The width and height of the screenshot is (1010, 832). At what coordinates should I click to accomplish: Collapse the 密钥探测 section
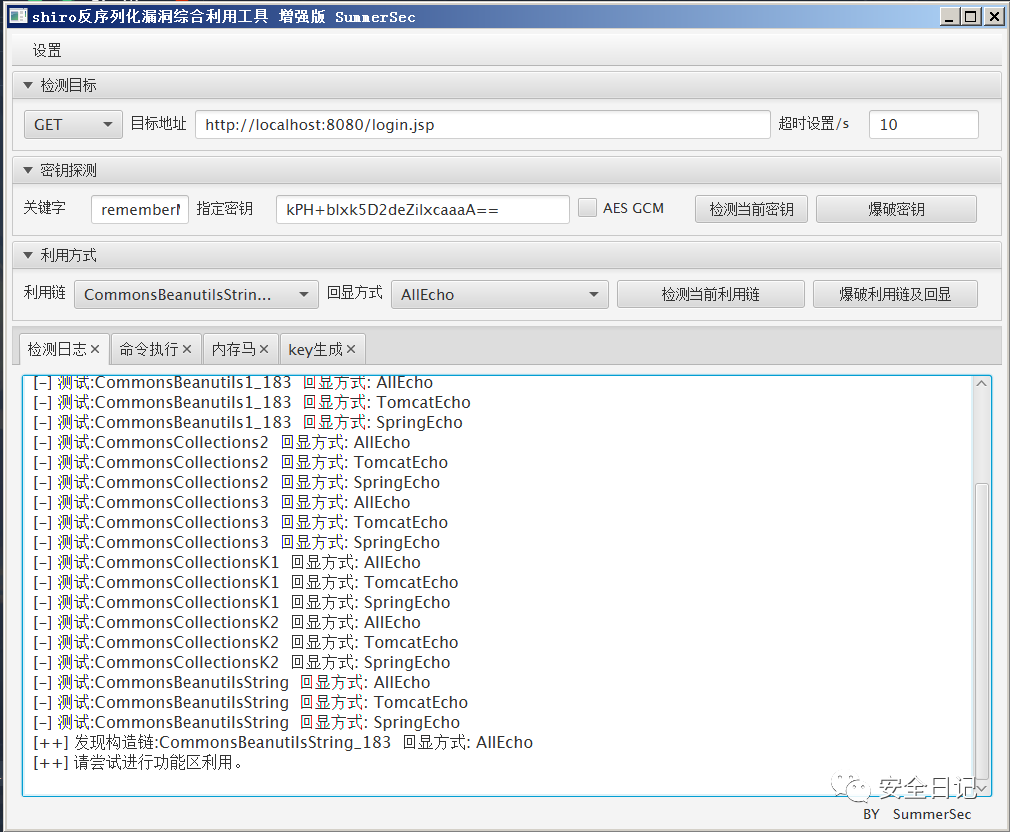tap(28, 170)
